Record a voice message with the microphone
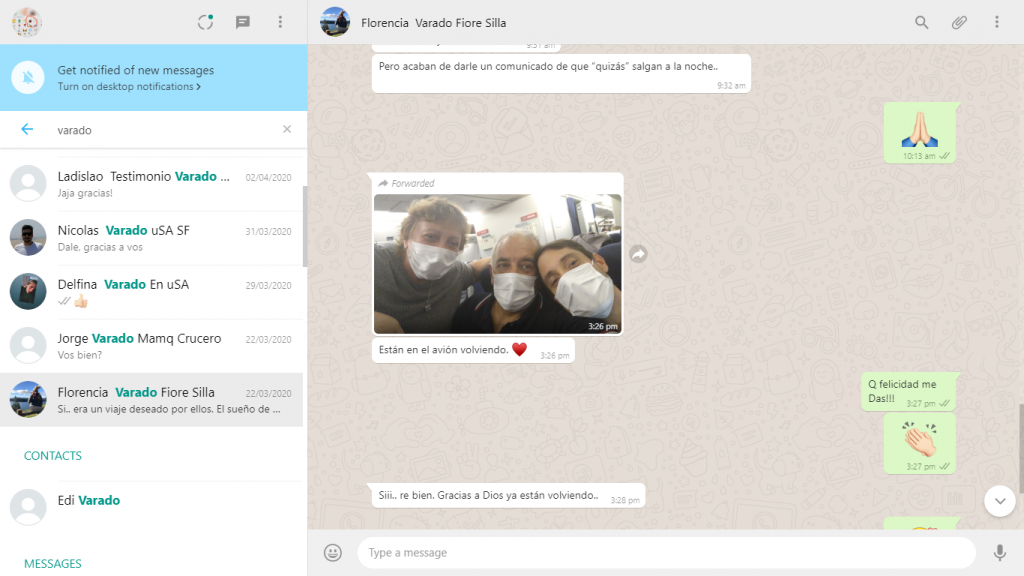The height and width of the screenshot is (576, 1024). (x=1000, y=552)
